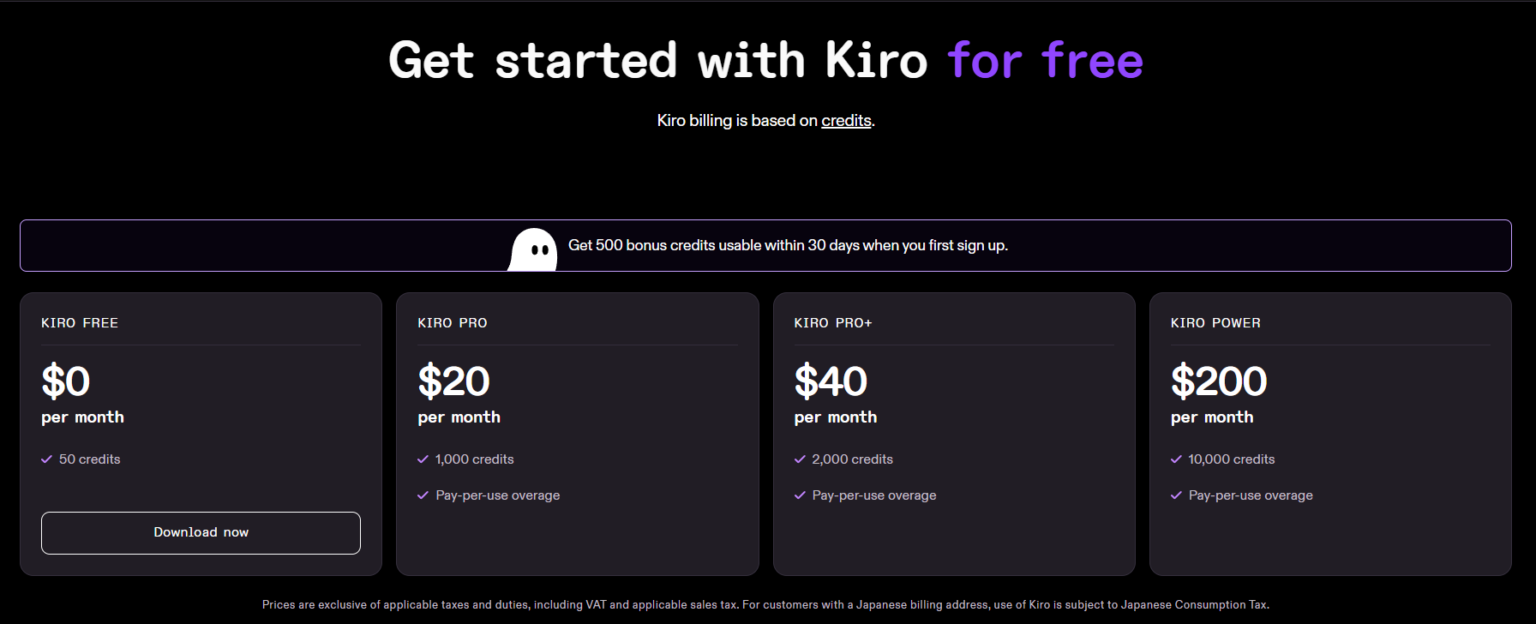Select the KIRO FREE plan title

point(80,323)
